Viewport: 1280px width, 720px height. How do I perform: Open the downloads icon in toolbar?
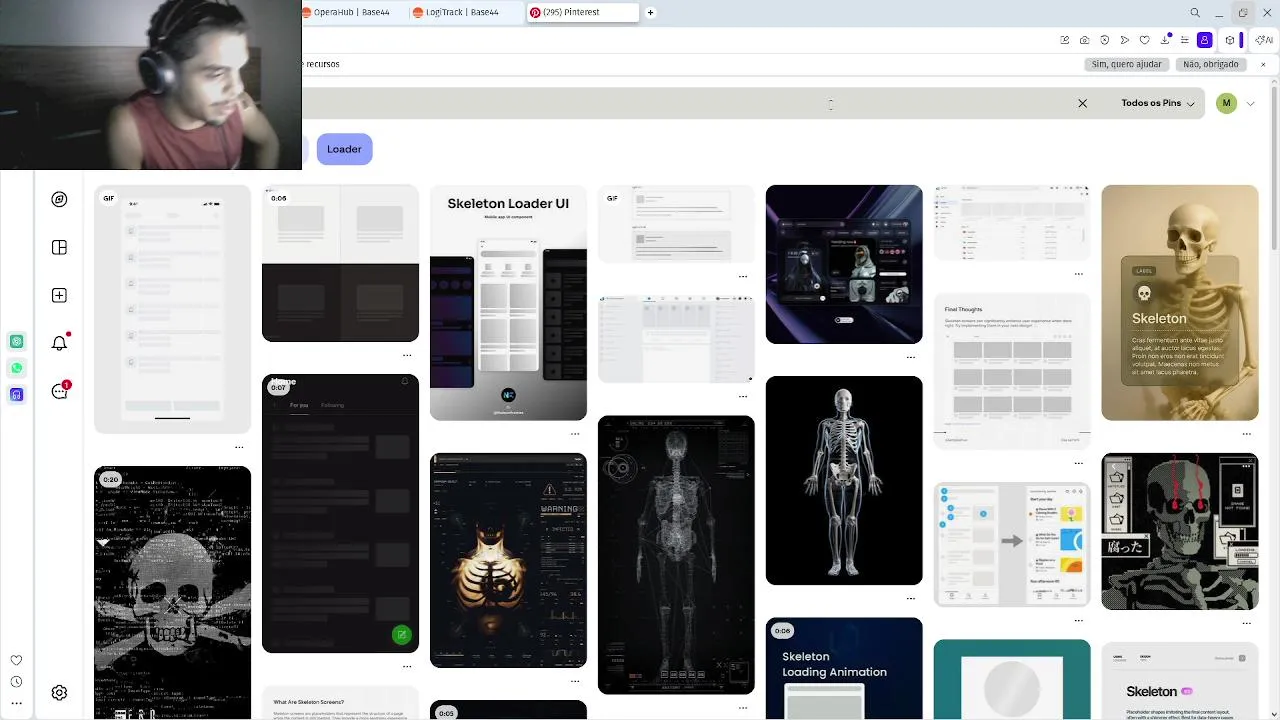point(1165,40)
